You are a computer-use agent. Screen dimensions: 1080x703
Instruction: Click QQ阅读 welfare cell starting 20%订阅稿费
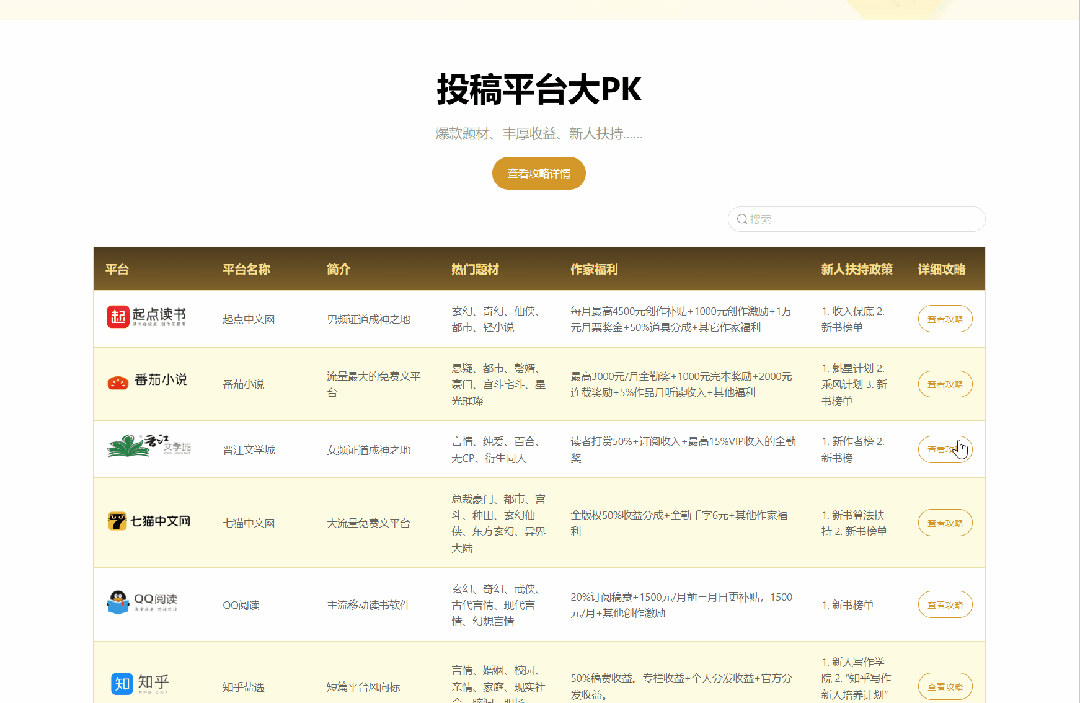(x=681, y=605)
